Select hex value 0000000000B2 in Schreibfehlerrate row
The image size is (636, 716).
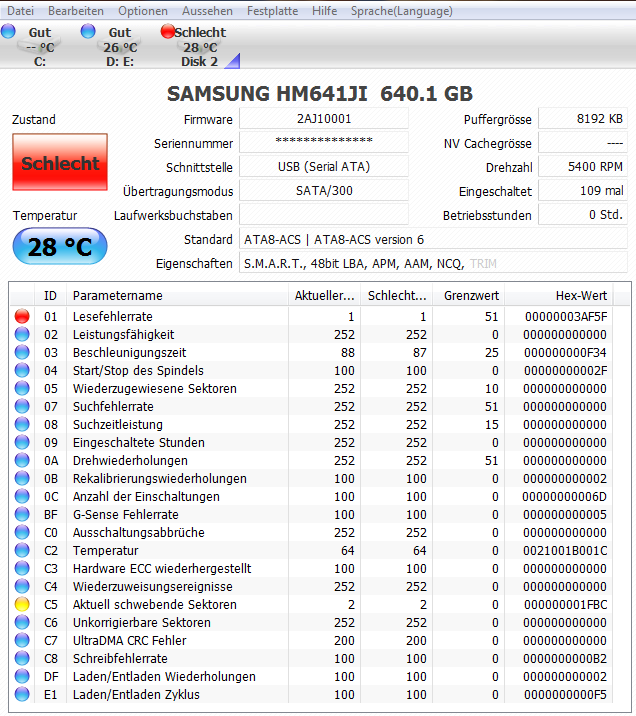tap(565, 658)
